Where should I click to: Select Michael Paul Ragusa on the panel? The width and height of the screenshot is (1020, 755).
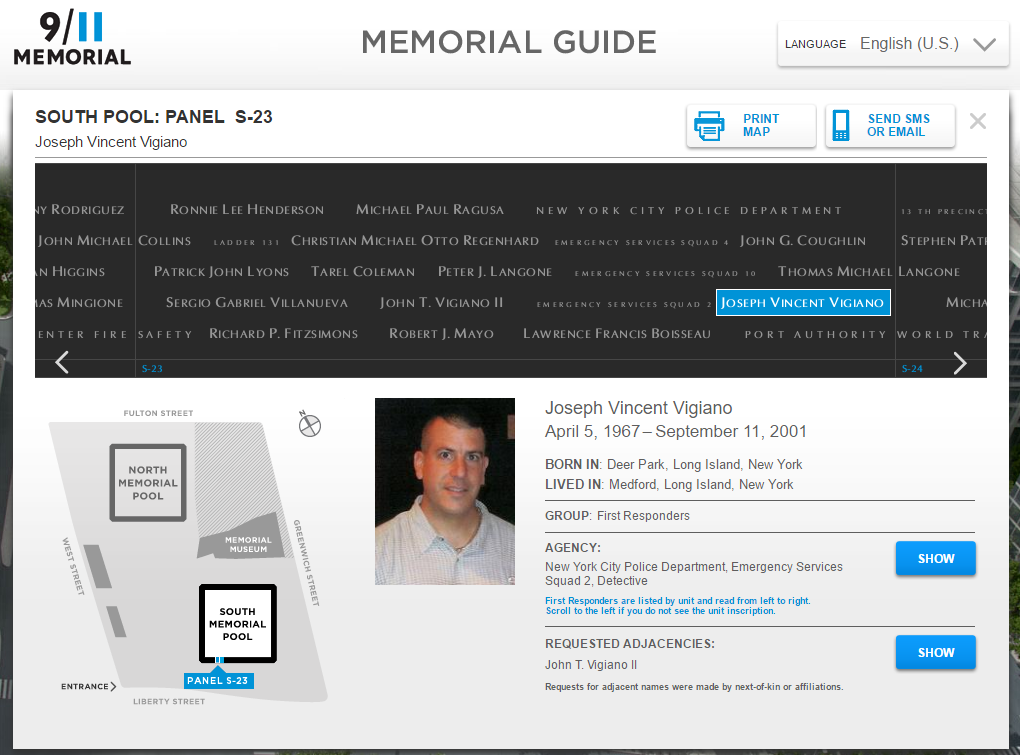430,210
